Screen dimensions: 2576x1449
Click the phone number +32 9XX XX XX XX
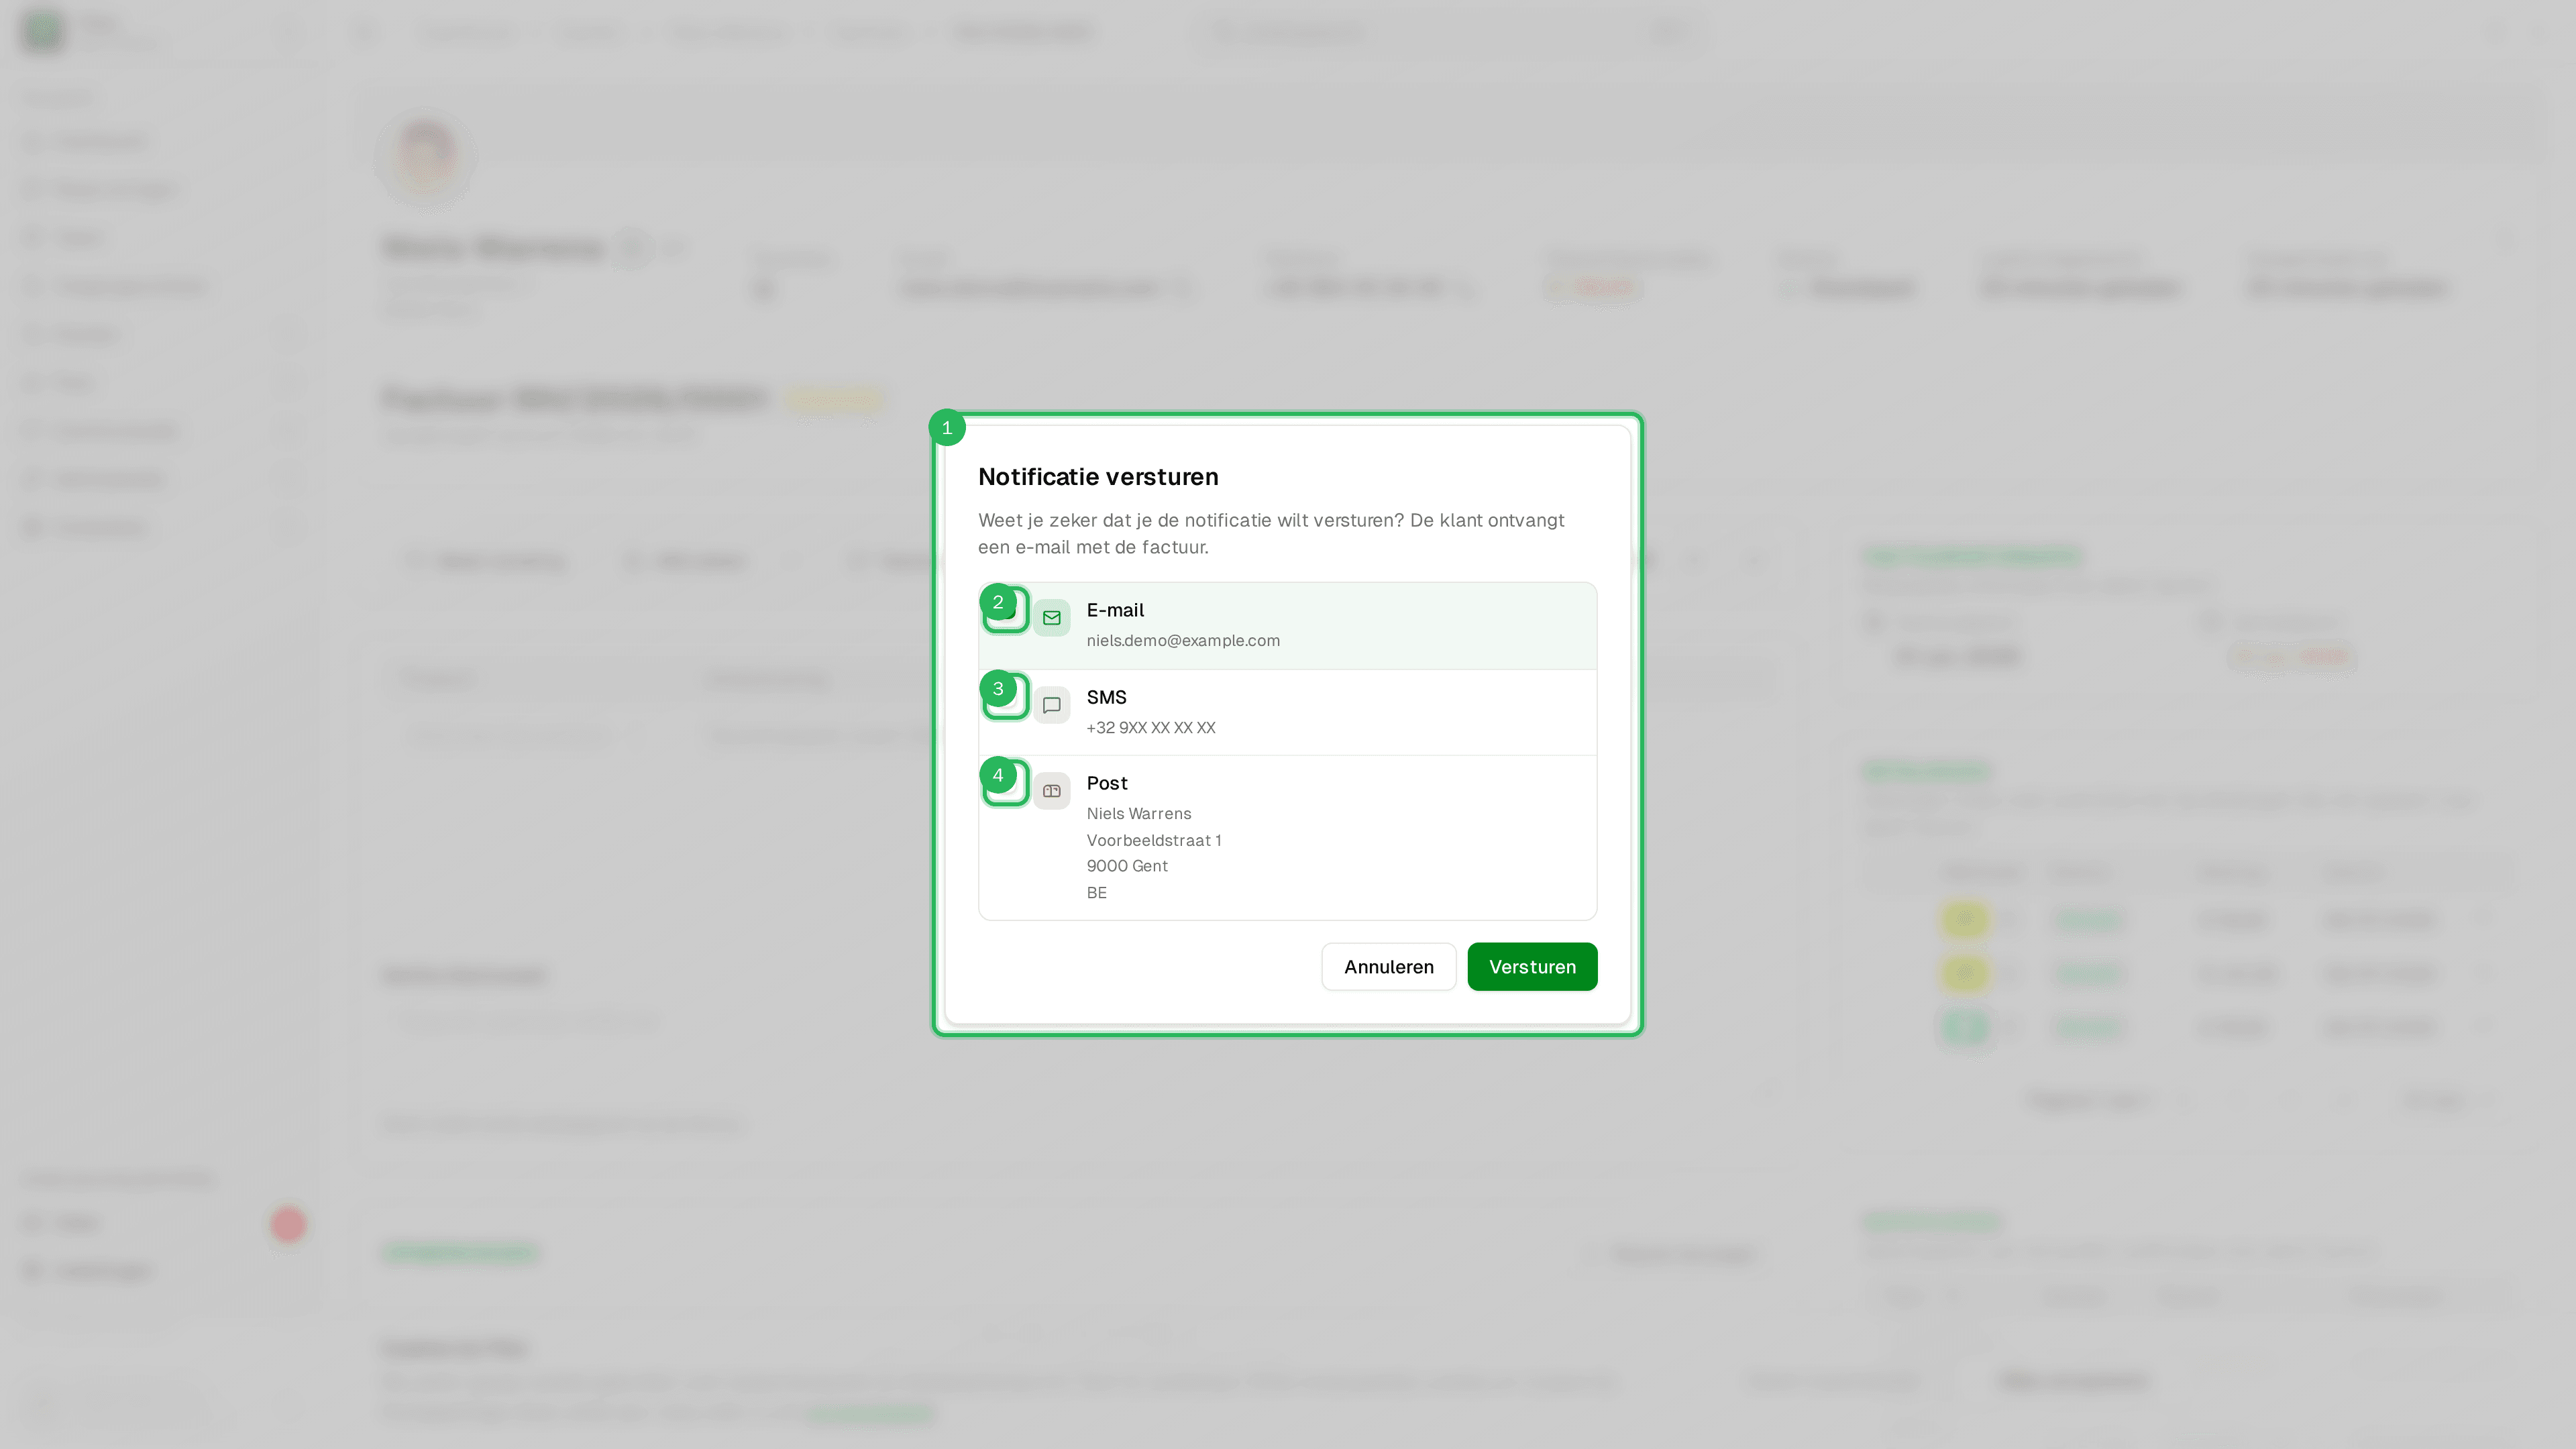tap(1151, 728)
